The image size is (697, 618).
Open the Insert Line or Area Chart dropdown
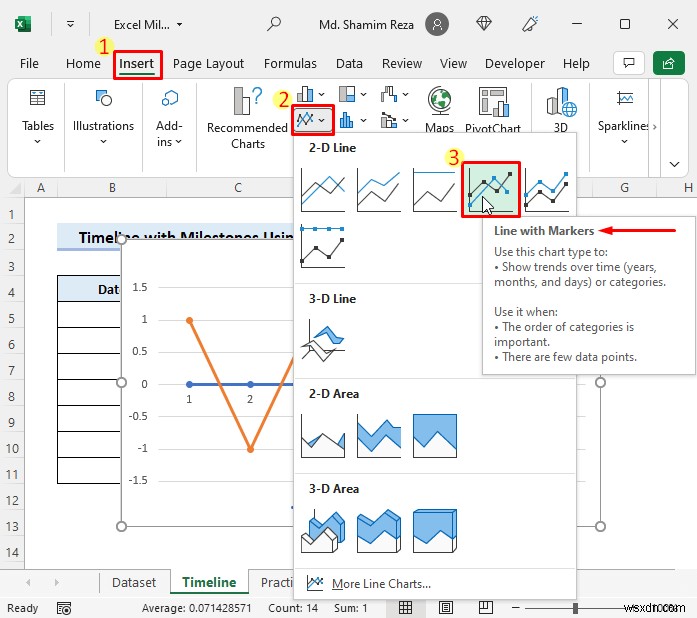pos(312,120)
